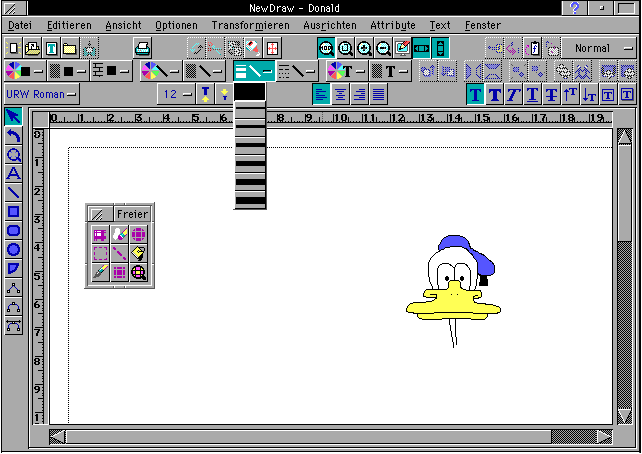
Task: Open the Datei menu
Action: tap(20, 25)
